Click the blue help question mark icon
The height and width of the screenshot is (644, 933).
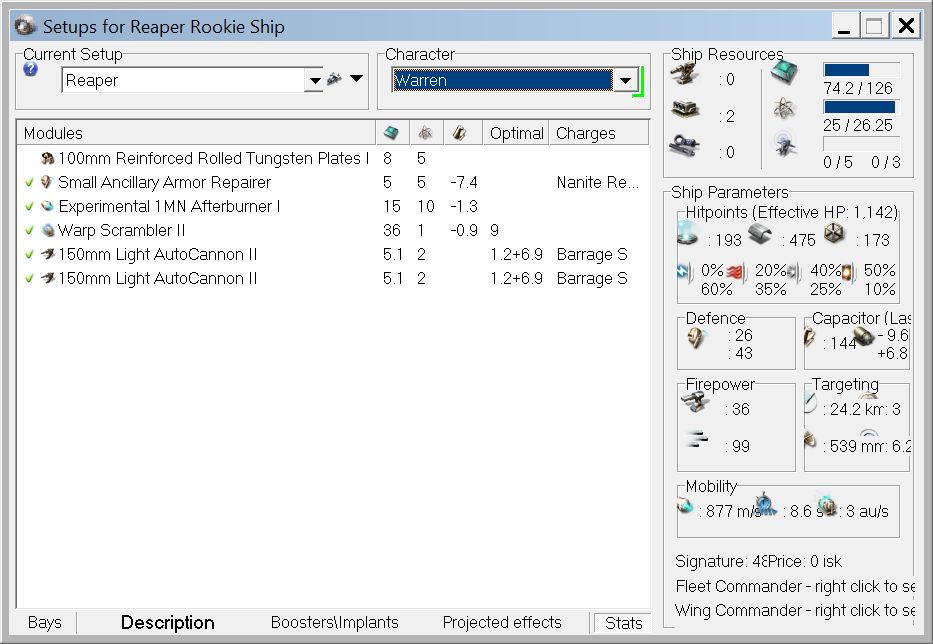pos(30,70)
